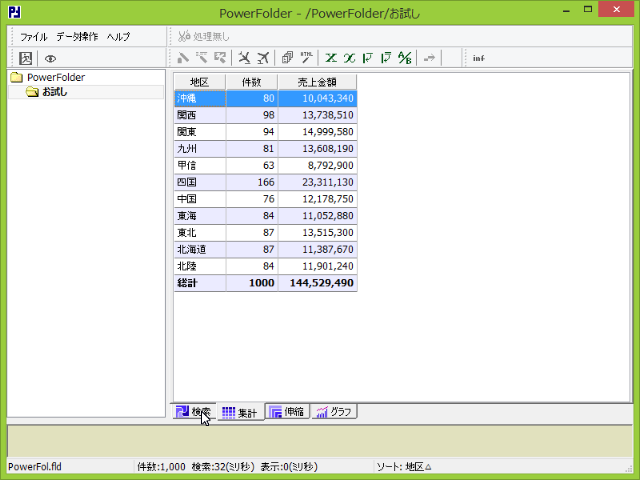
Task: Click the pencil with selection box icon
Action: pos(220,58)
